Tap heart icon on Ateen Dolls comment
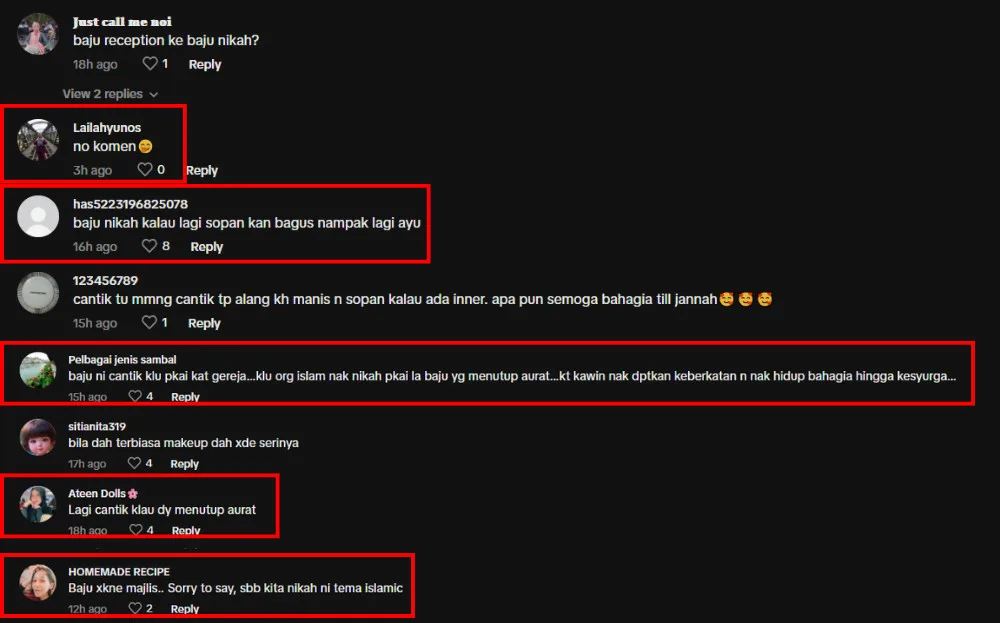Viewport: 1000px width, 623px height. point(135,530)
